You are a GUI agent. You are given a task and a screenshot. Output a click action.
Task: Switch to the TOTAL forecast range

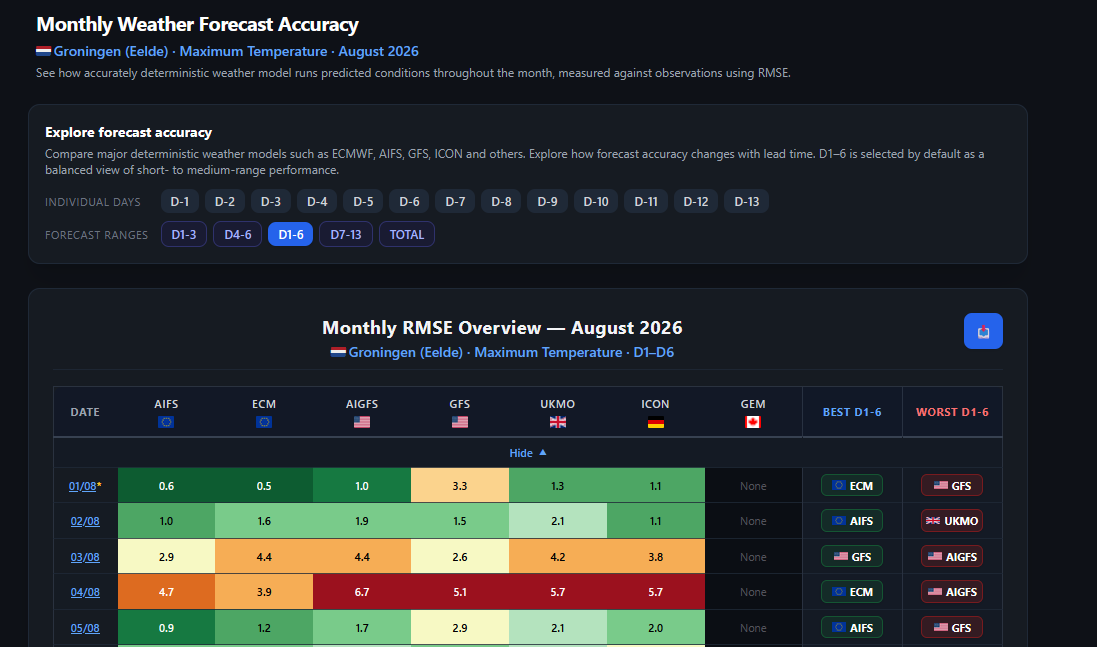click(x=406, y=234)
